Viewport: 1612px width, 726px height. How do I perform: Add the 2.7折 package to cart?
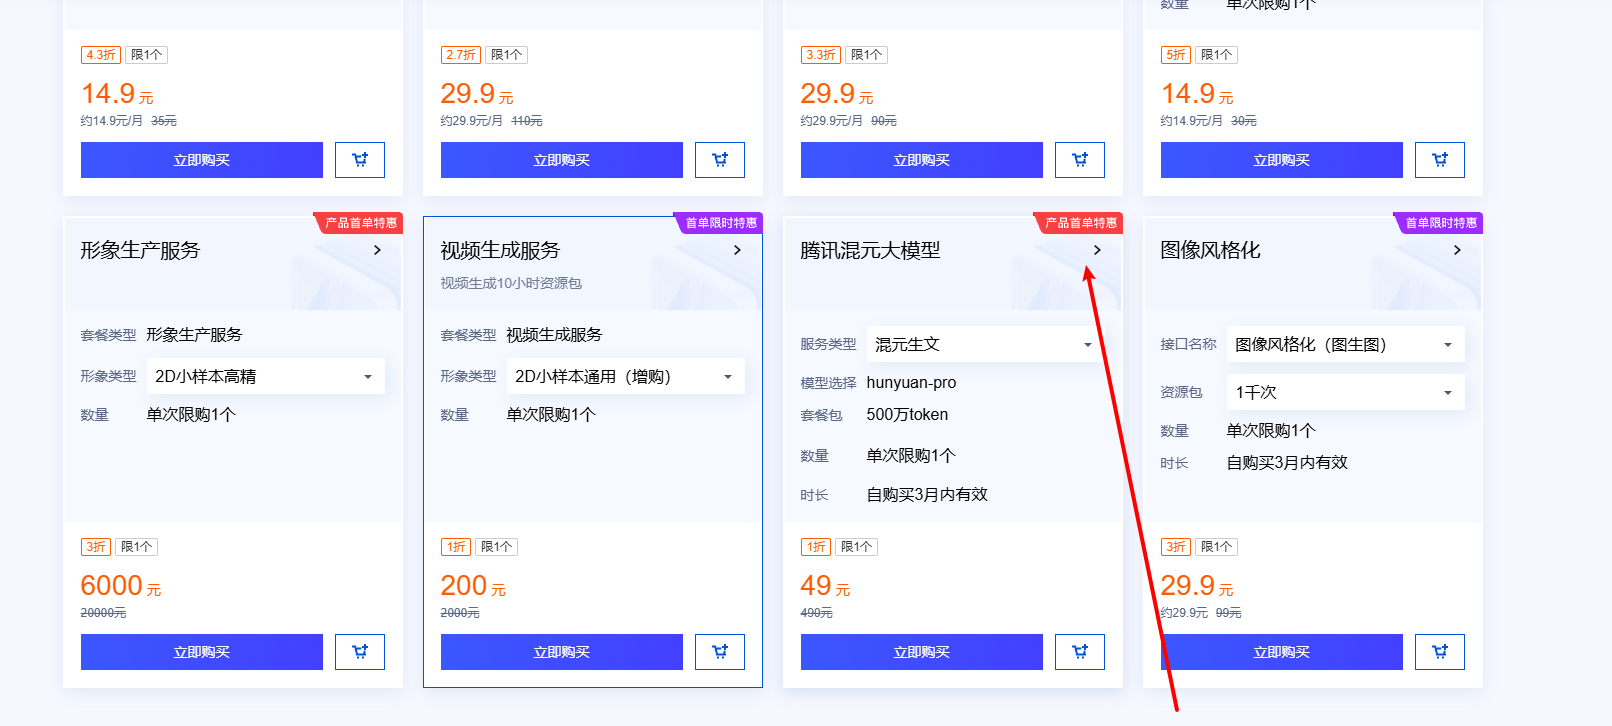[x=720, y=160]
